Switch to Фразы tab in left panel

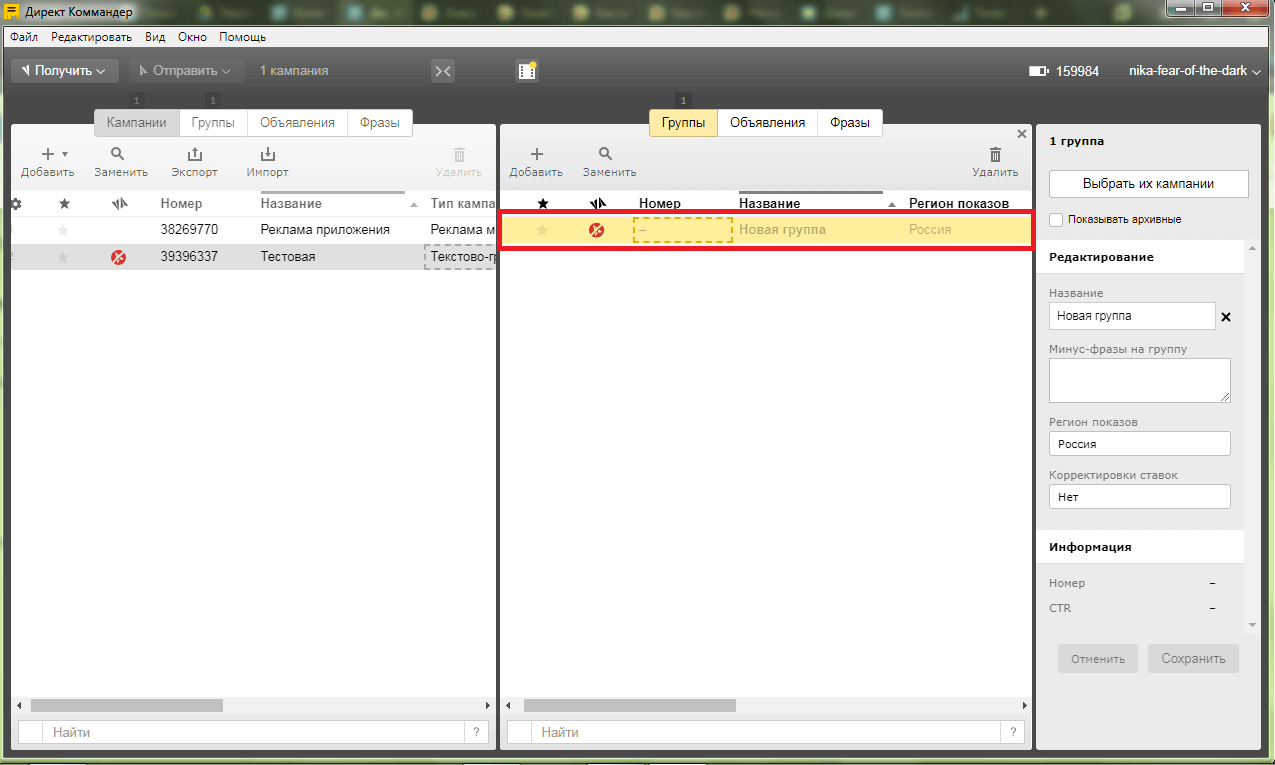(380, 123)
